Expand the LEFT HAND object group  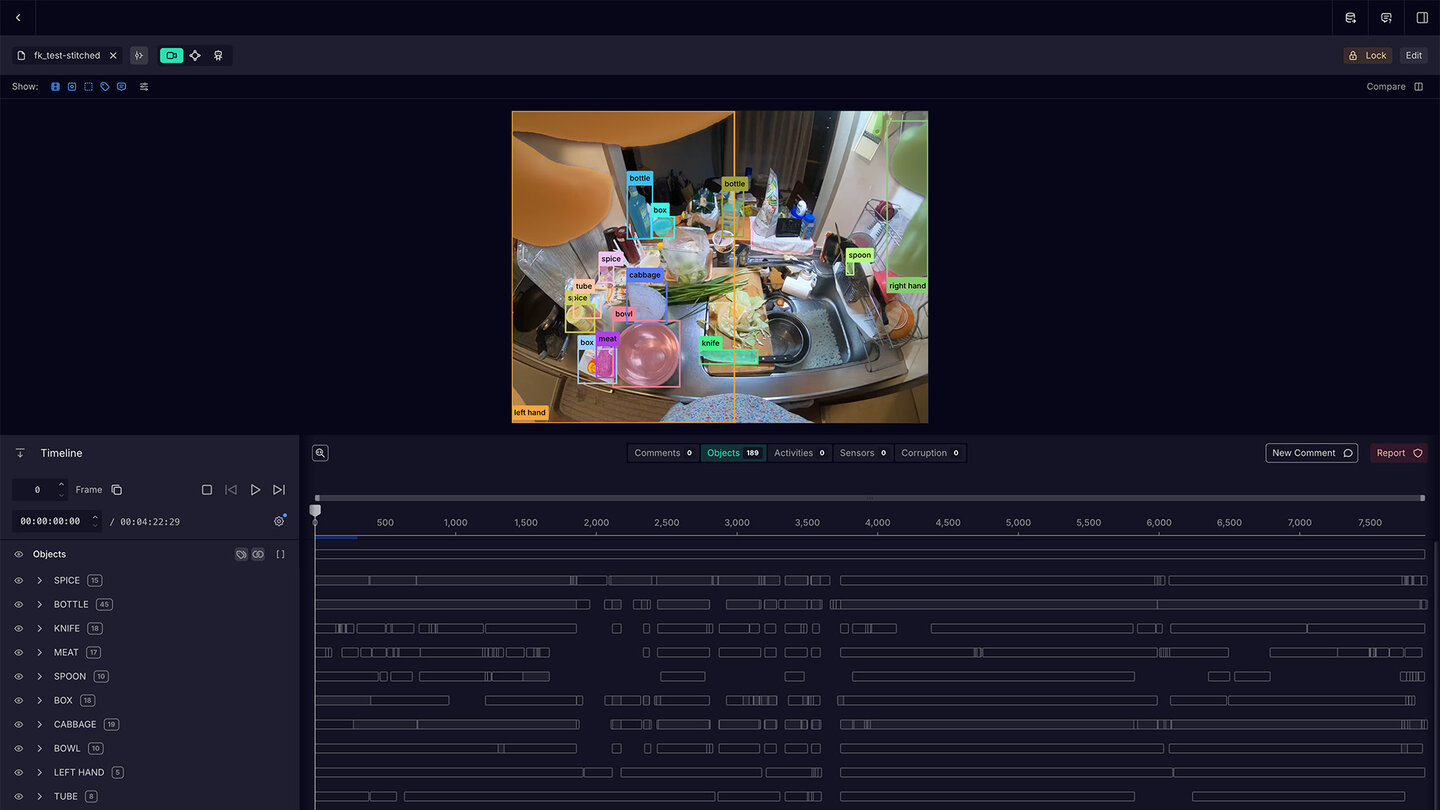[40, 772]
